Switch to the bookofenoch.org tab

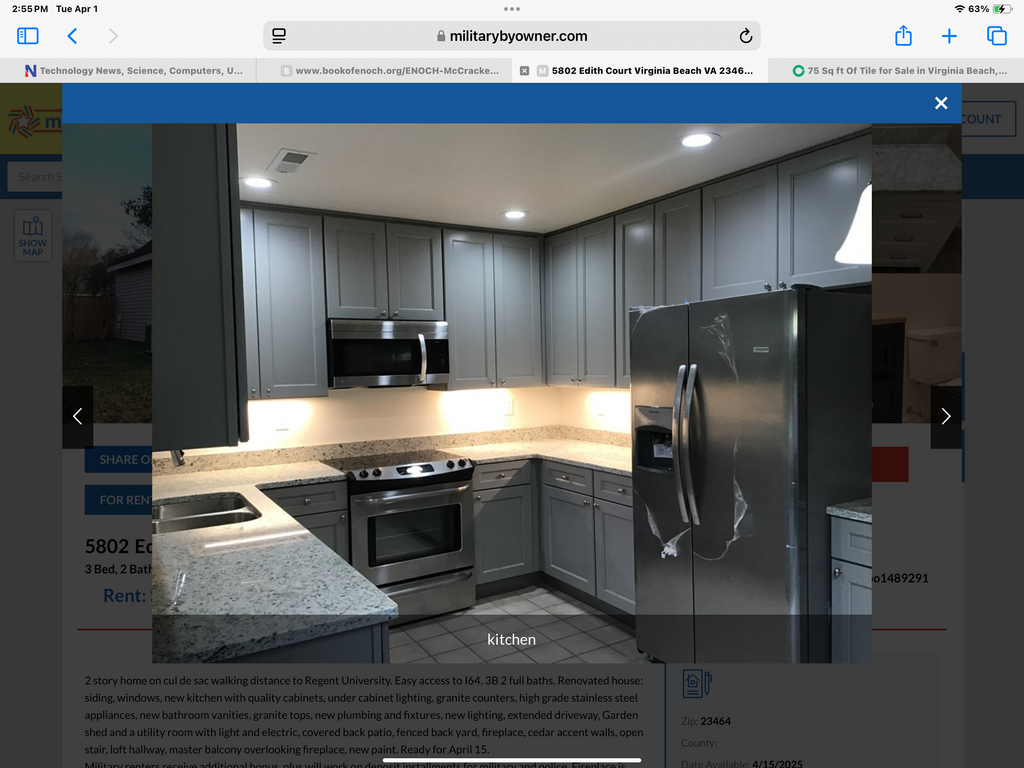(384, 71)
